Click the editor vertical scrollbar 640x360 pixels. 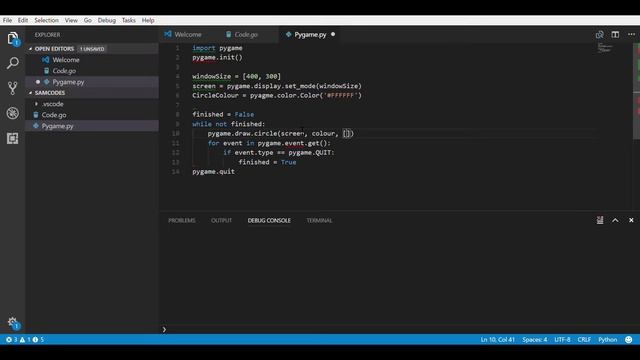click(x=636, y=91)
